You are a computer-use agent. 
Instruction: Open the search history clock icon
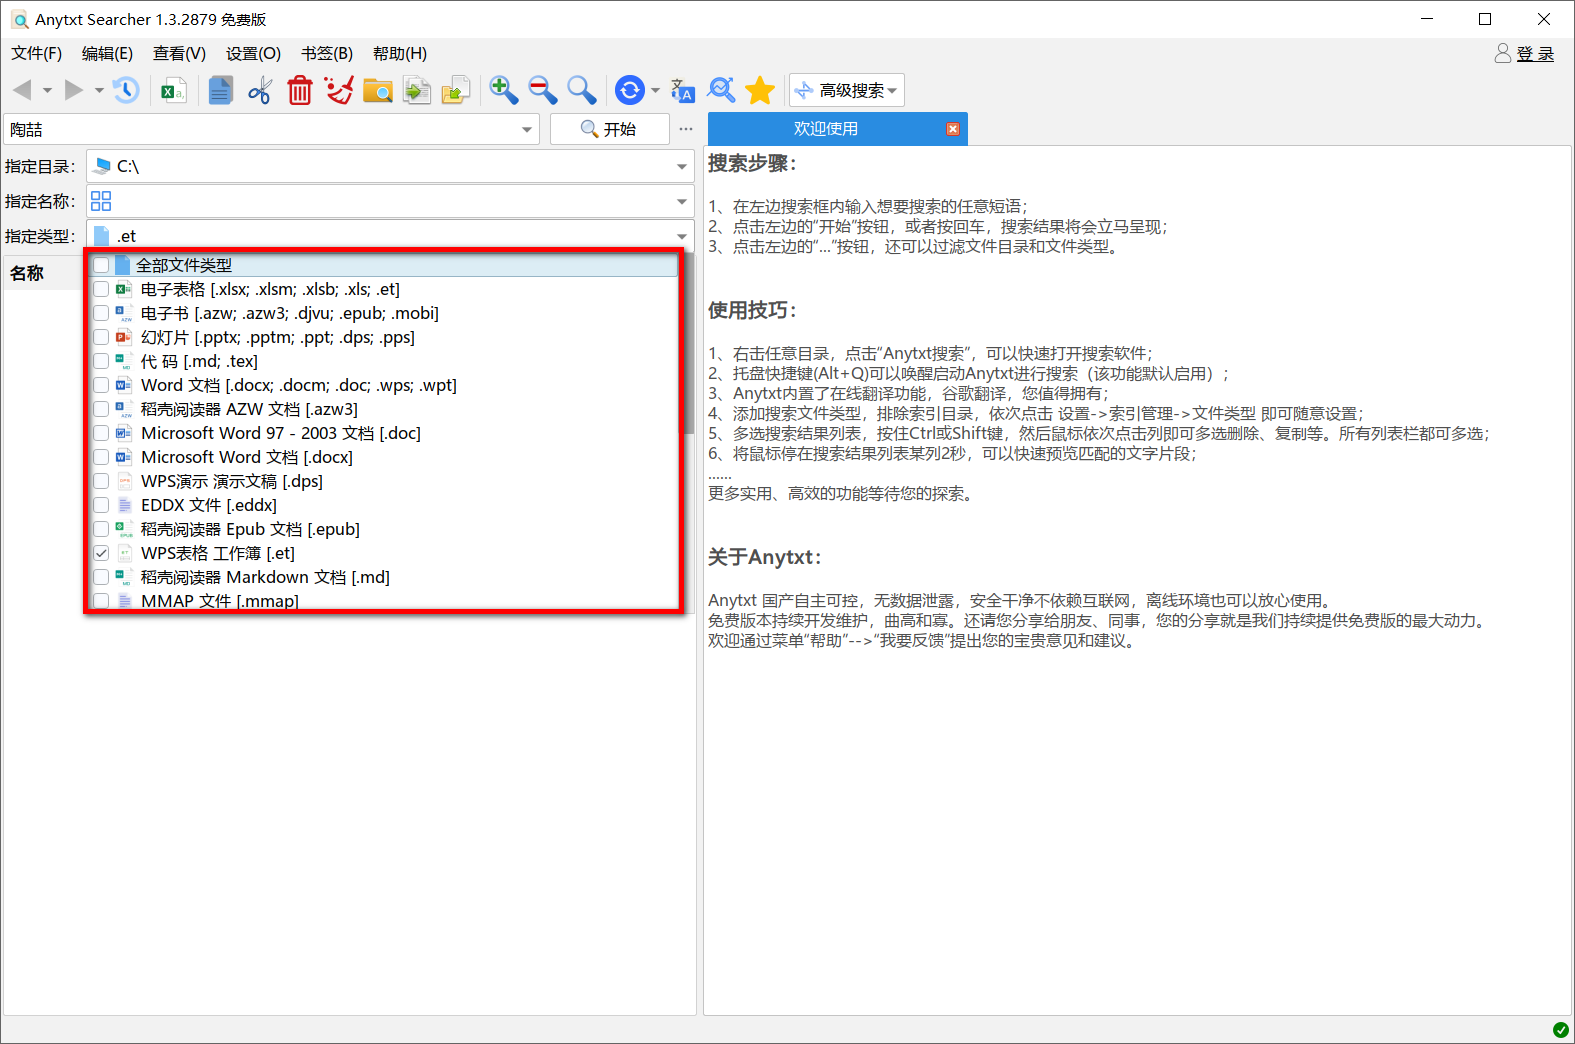[x=126, y=90]
